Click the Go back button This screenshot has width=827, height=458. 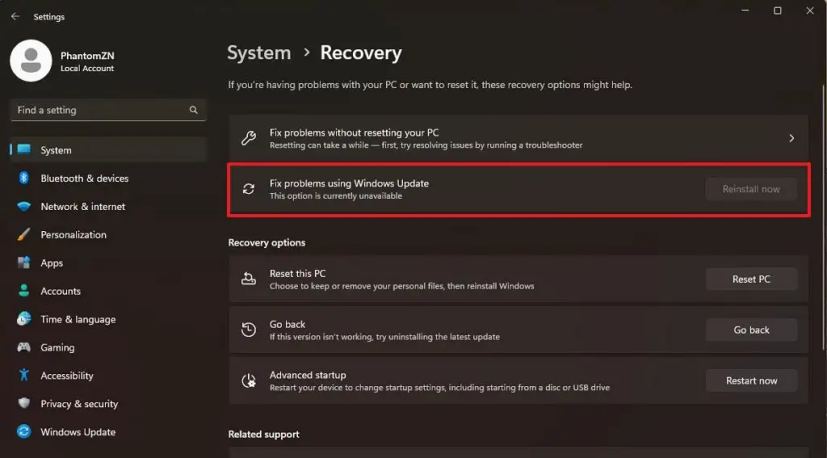click(x=751, y=330)
